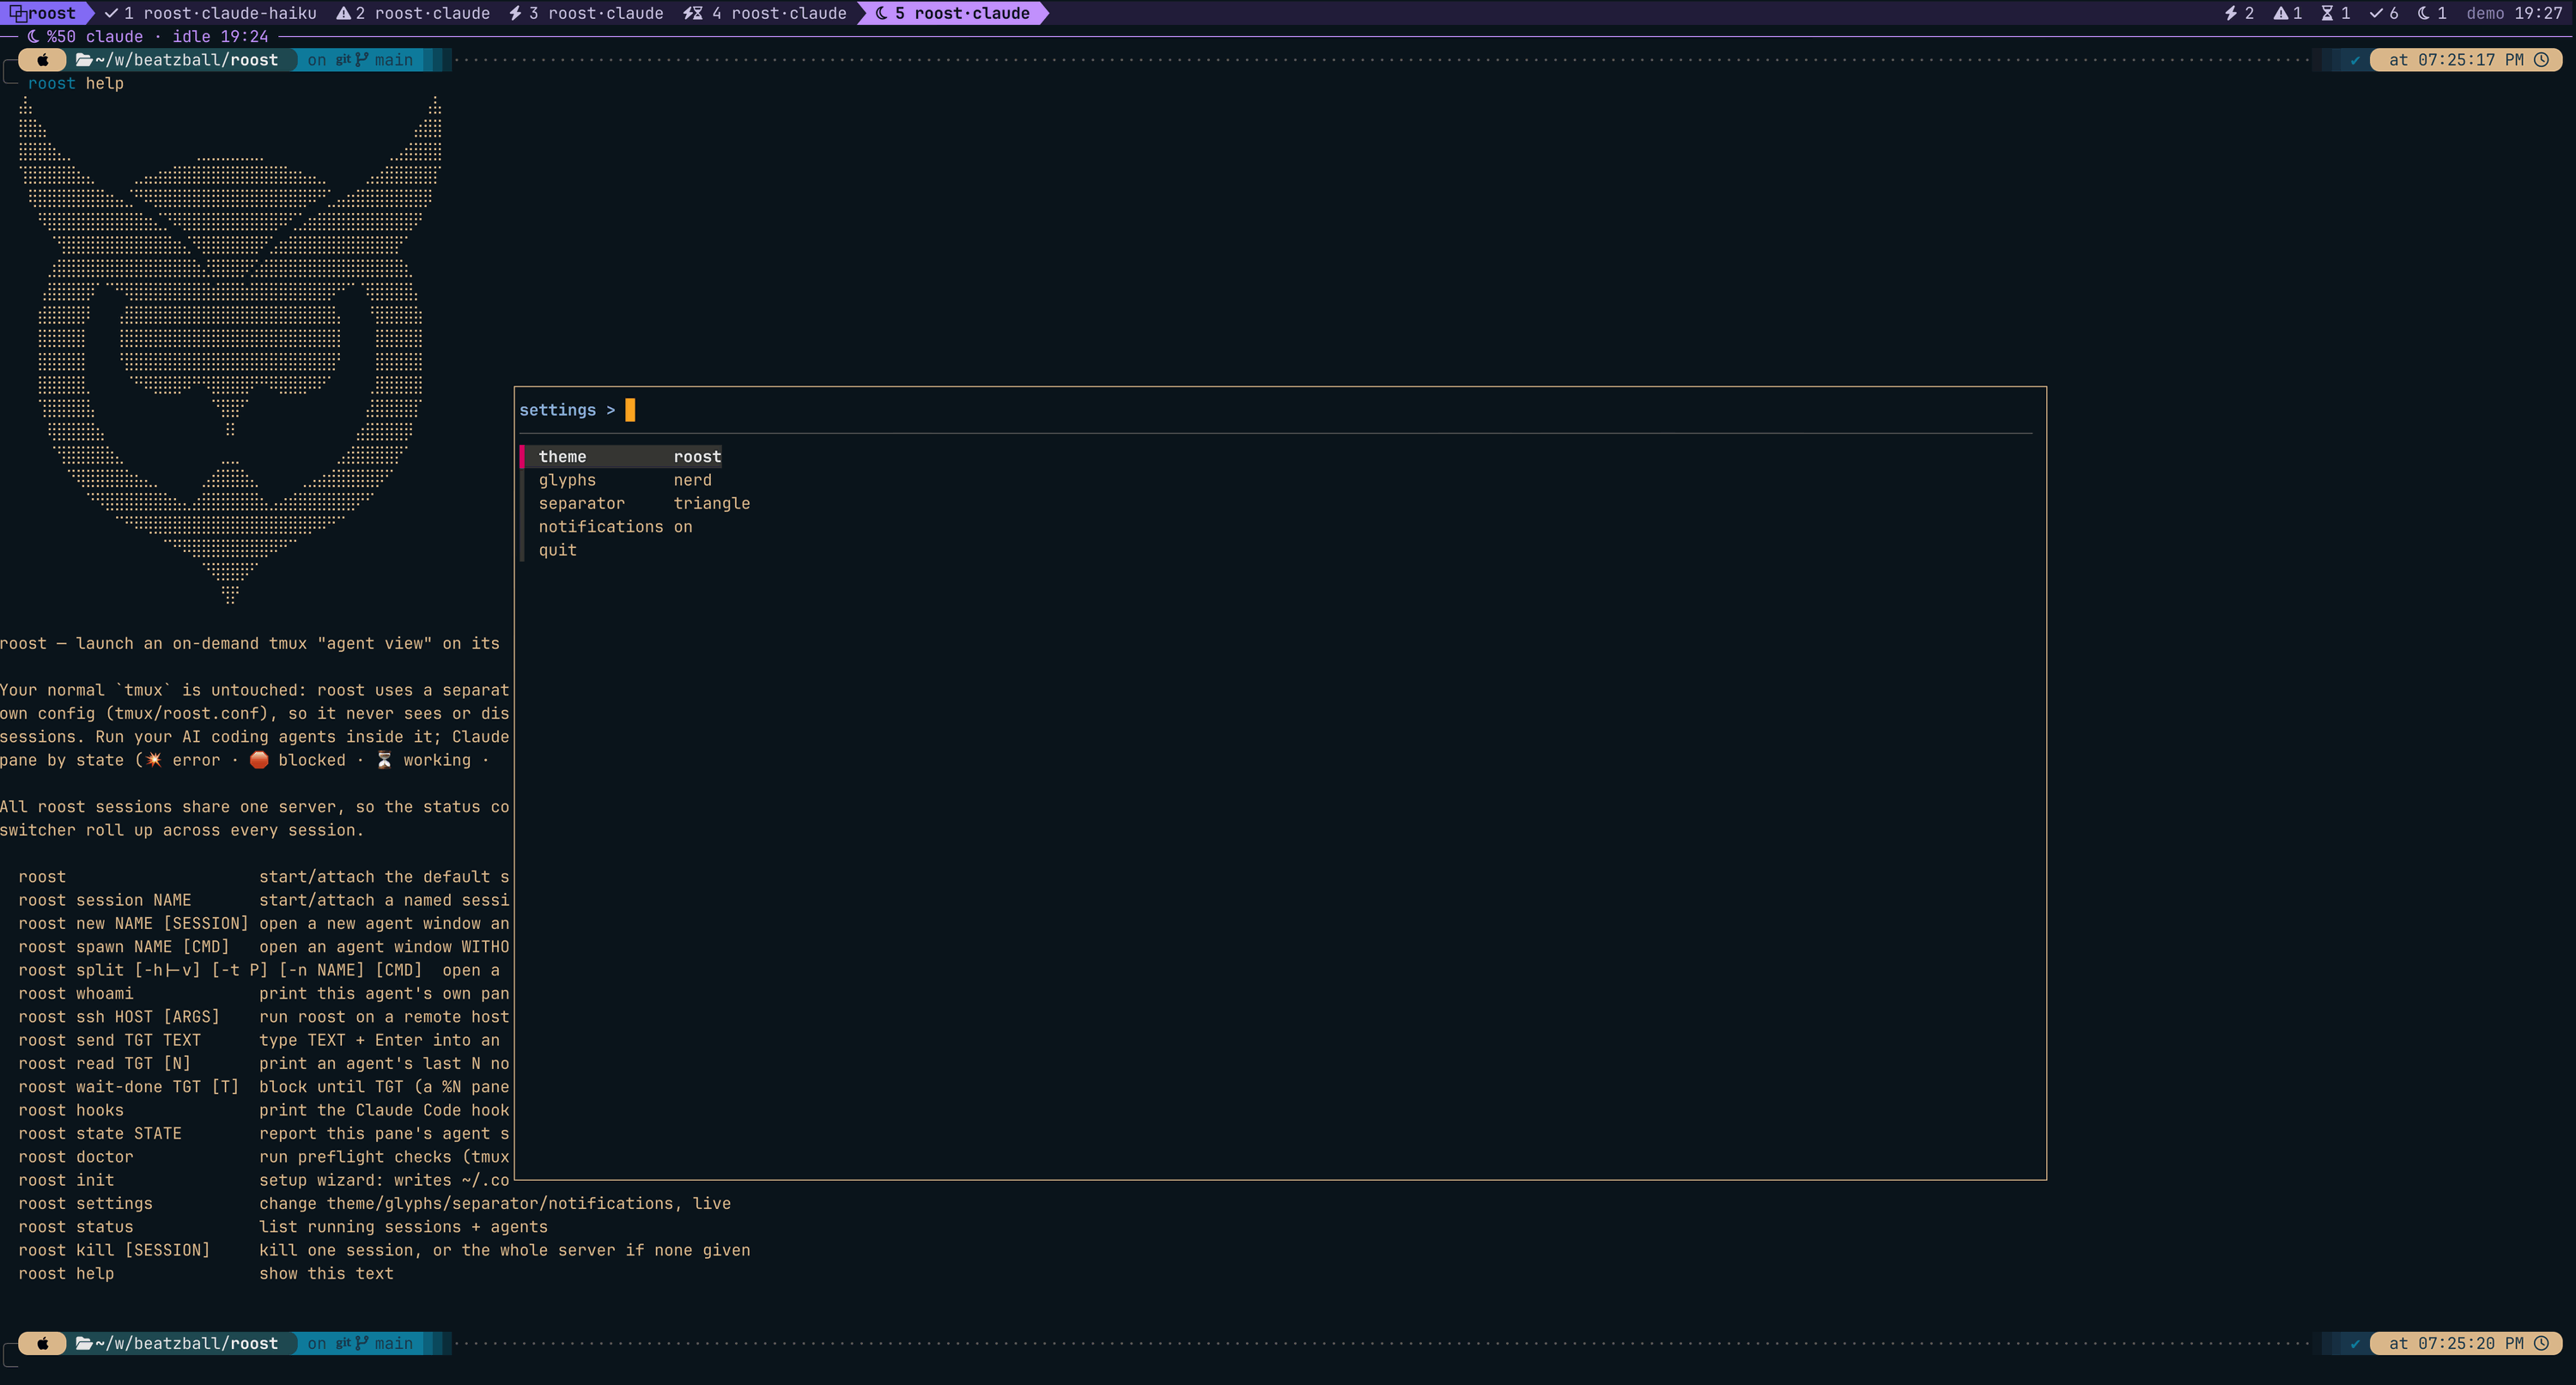The image size is (2576, 1385).
Task: Click the warning triangle count icon showing 1
Action: coord(2280,13)
